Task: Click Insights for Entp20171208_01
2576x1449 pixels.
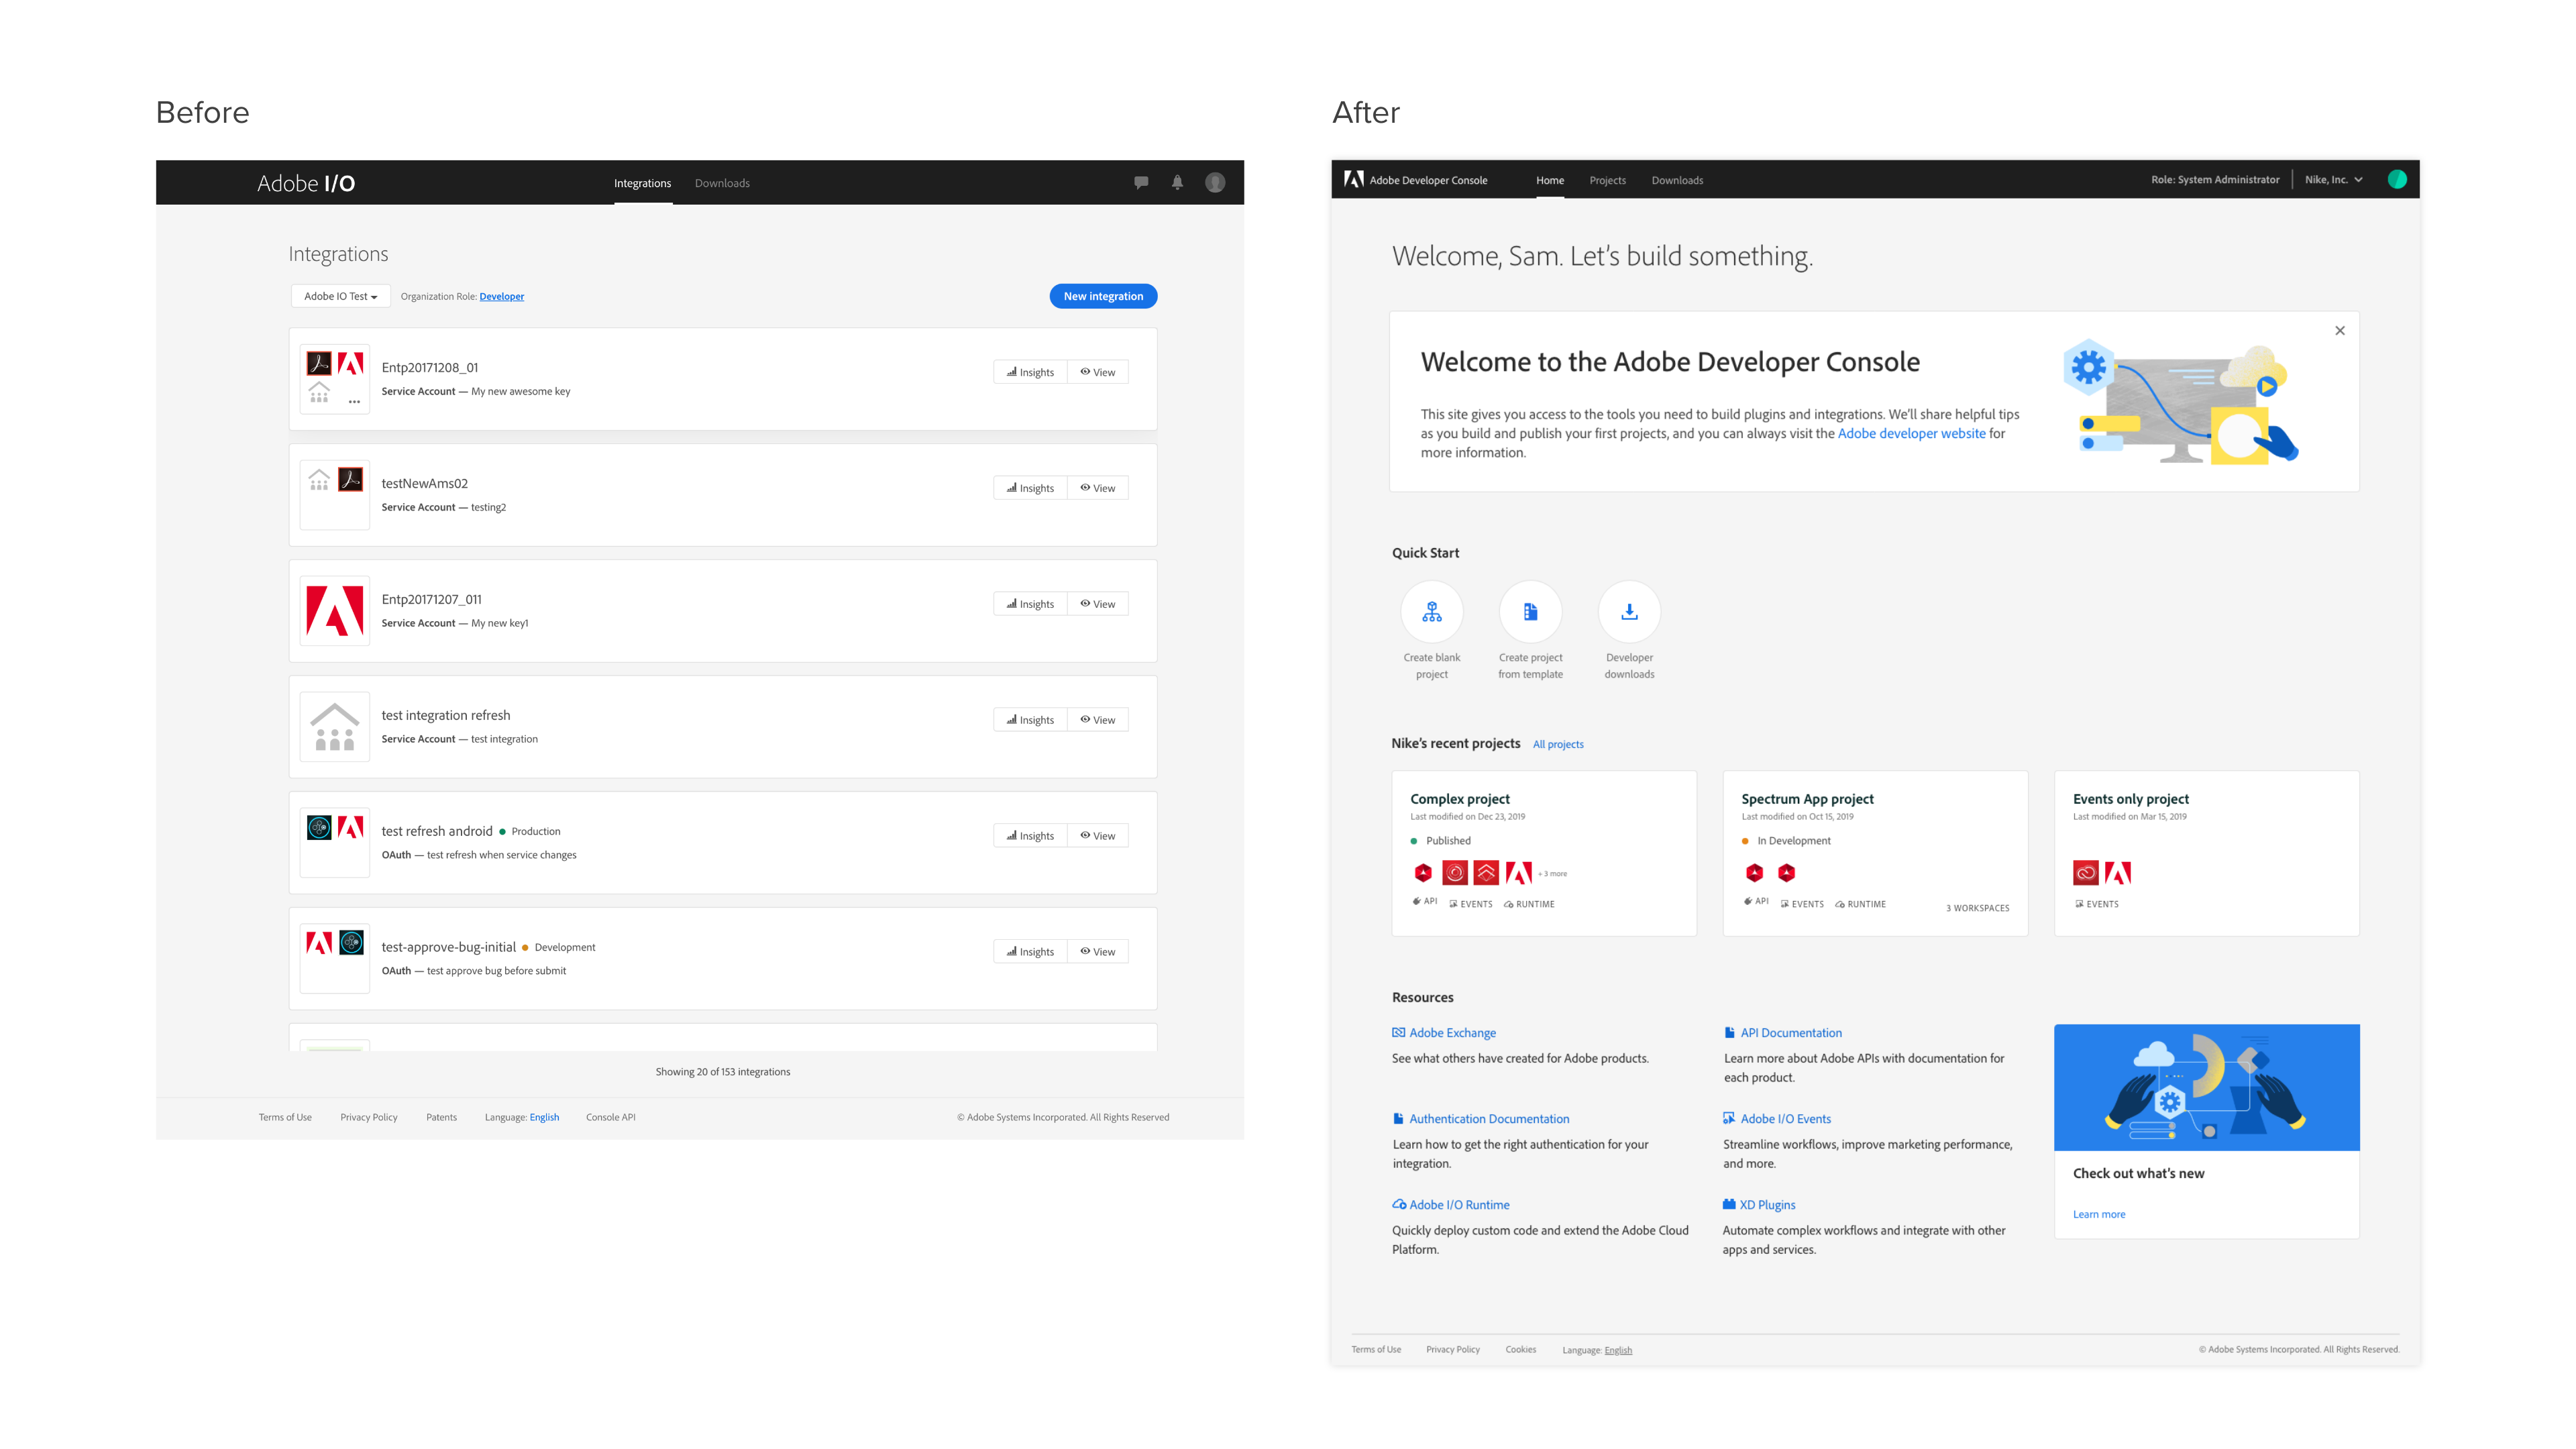Action: [x=1030, y=372]
